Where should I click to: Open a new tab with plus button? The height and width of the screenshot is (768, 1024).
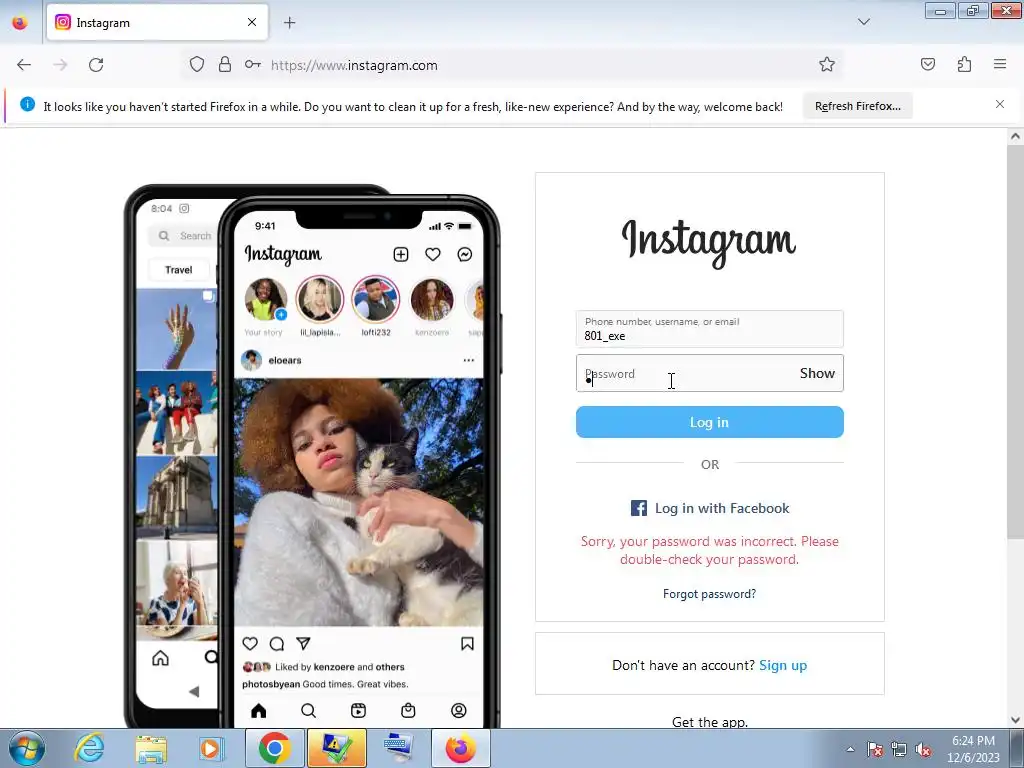pyautogui.click(x=289, y=23)
